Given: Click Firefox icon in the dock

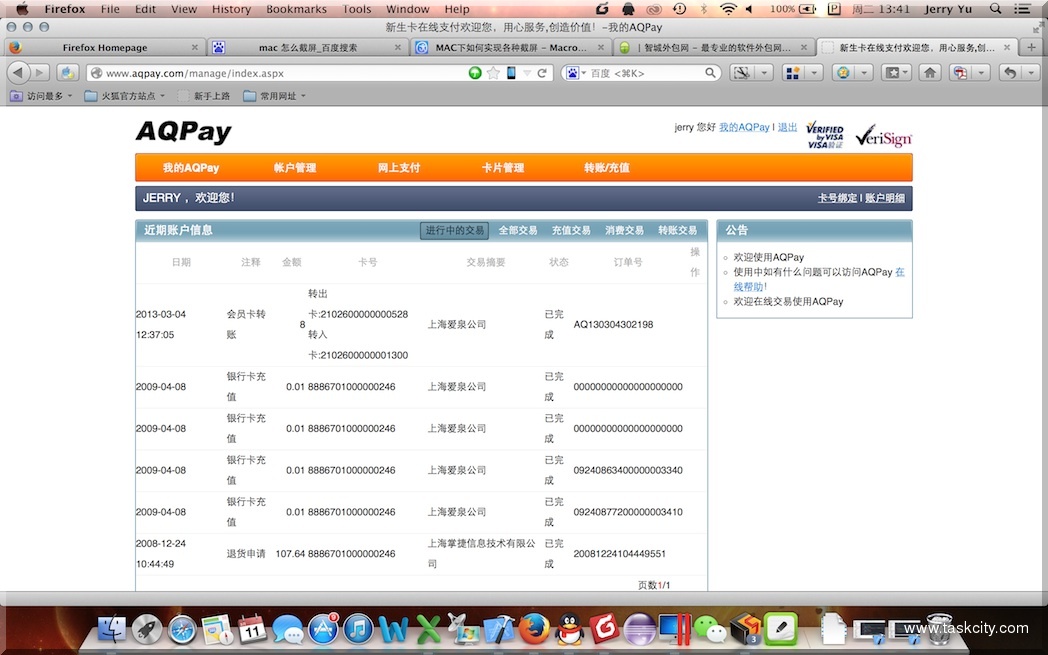Looking at the screenshot, I should pyautogui.click(x=534, y=629).
